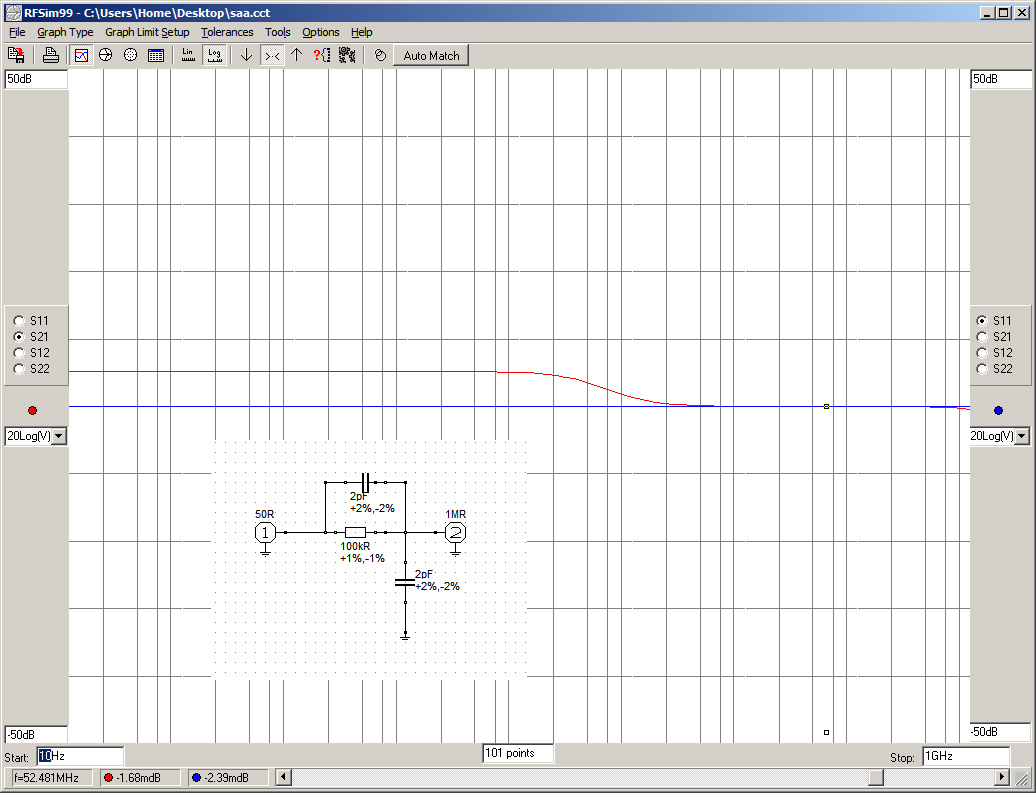Viewport: 1036px width, 793px height.
Task: Select the 100kR resistor in the schematic
Action: click(x=355, y=532)
